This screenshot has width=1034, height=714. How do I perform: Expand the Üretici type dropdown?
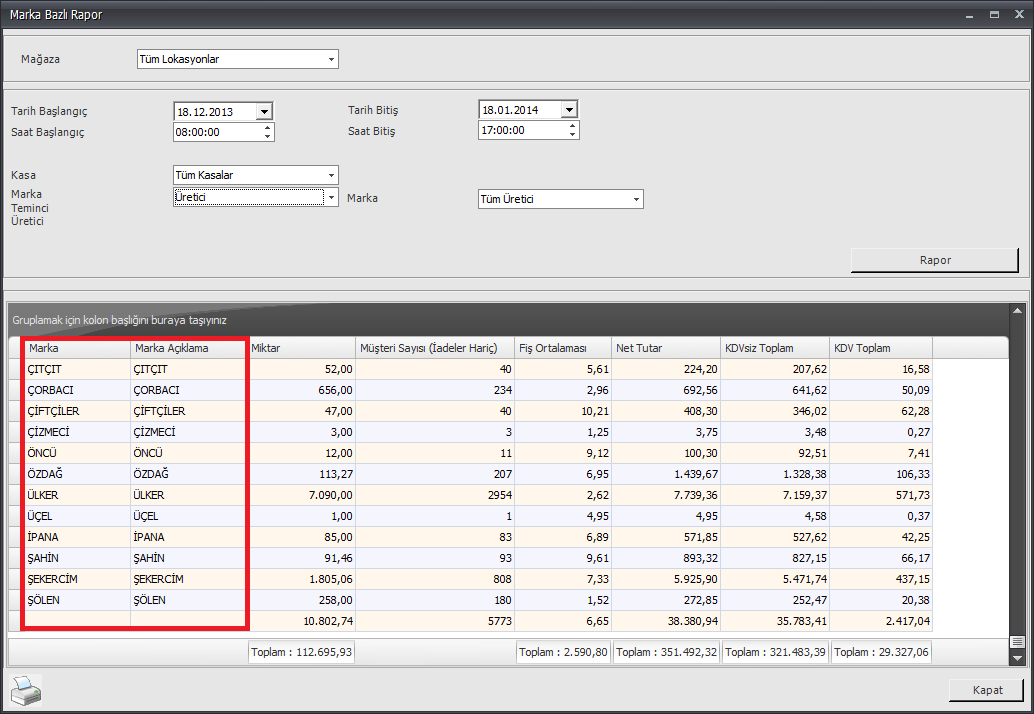point(331,197)
